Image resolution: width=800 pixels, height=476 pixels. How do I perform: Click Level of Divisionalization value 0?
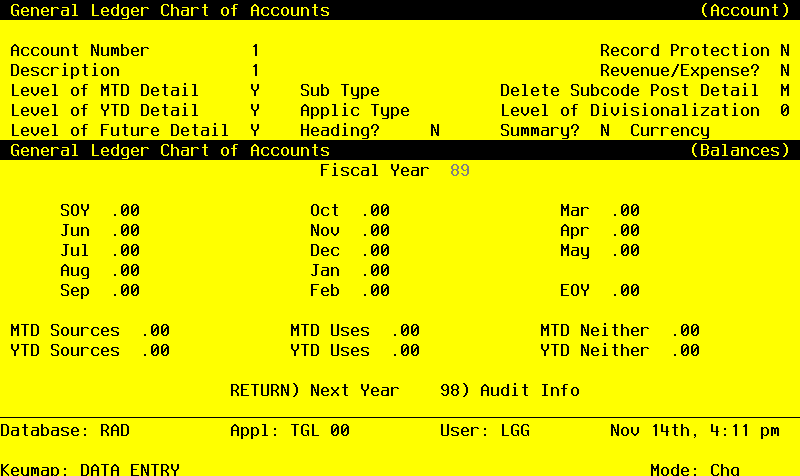point(785,110)
